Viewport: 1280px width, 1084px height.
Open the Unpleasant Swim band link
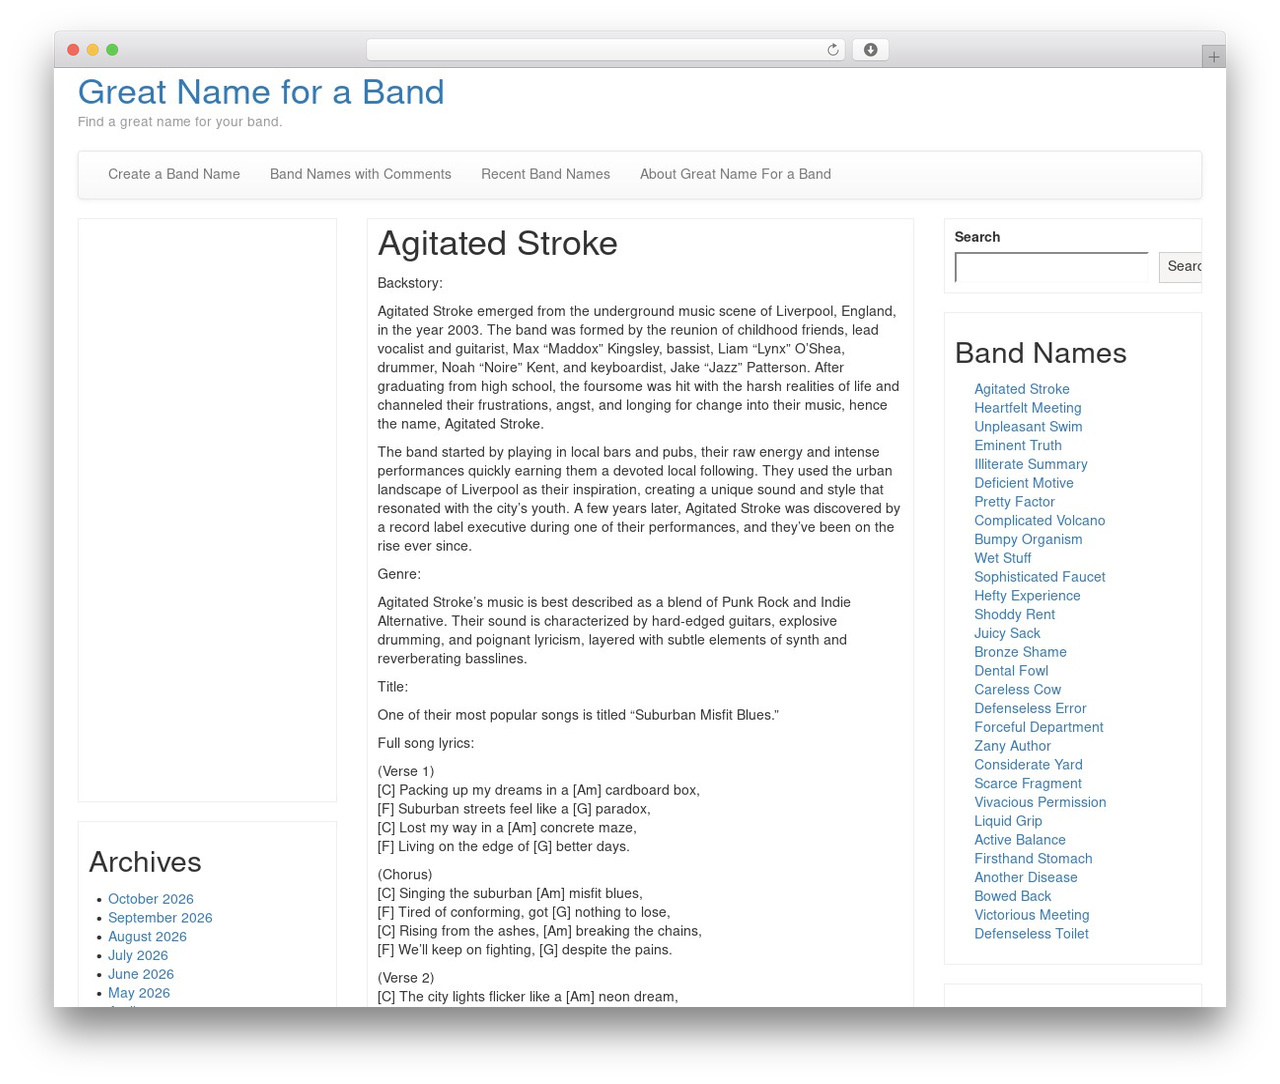(x=1028, y=427)
